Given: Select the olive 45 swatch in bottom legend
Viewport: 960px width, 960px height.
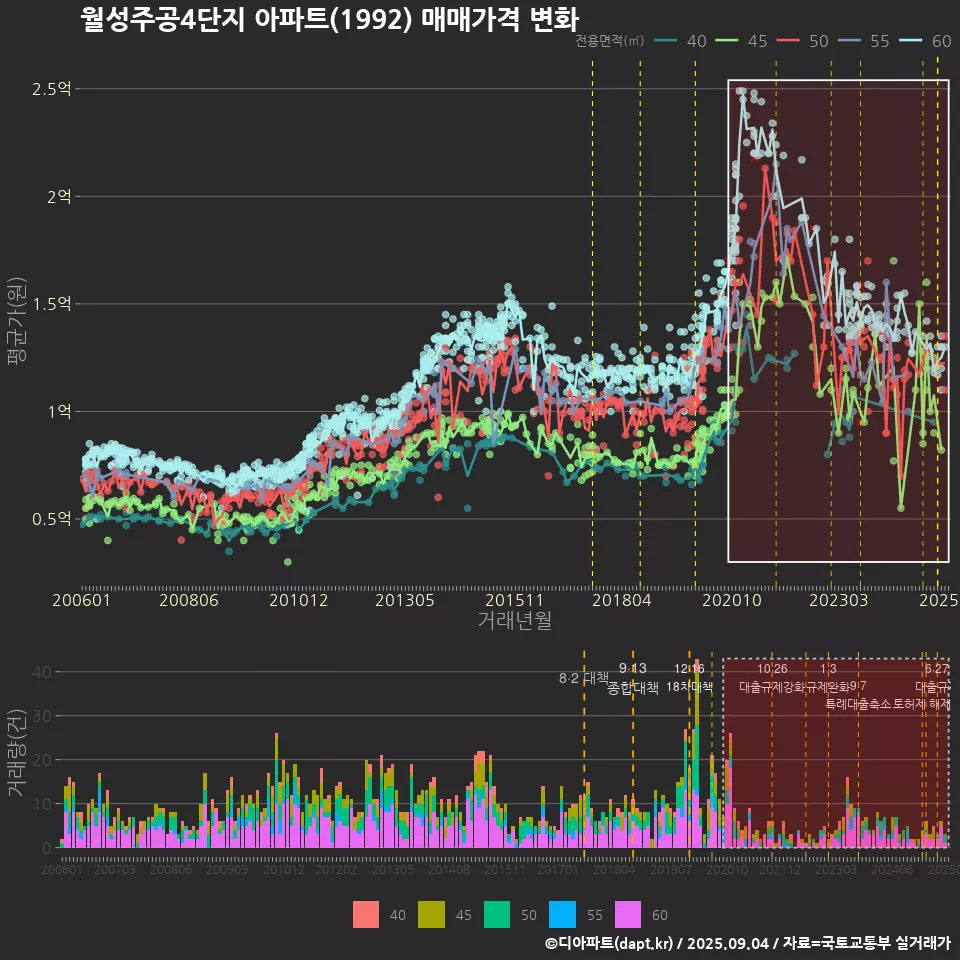Looking at the screenshot, I should pos(431,914).
